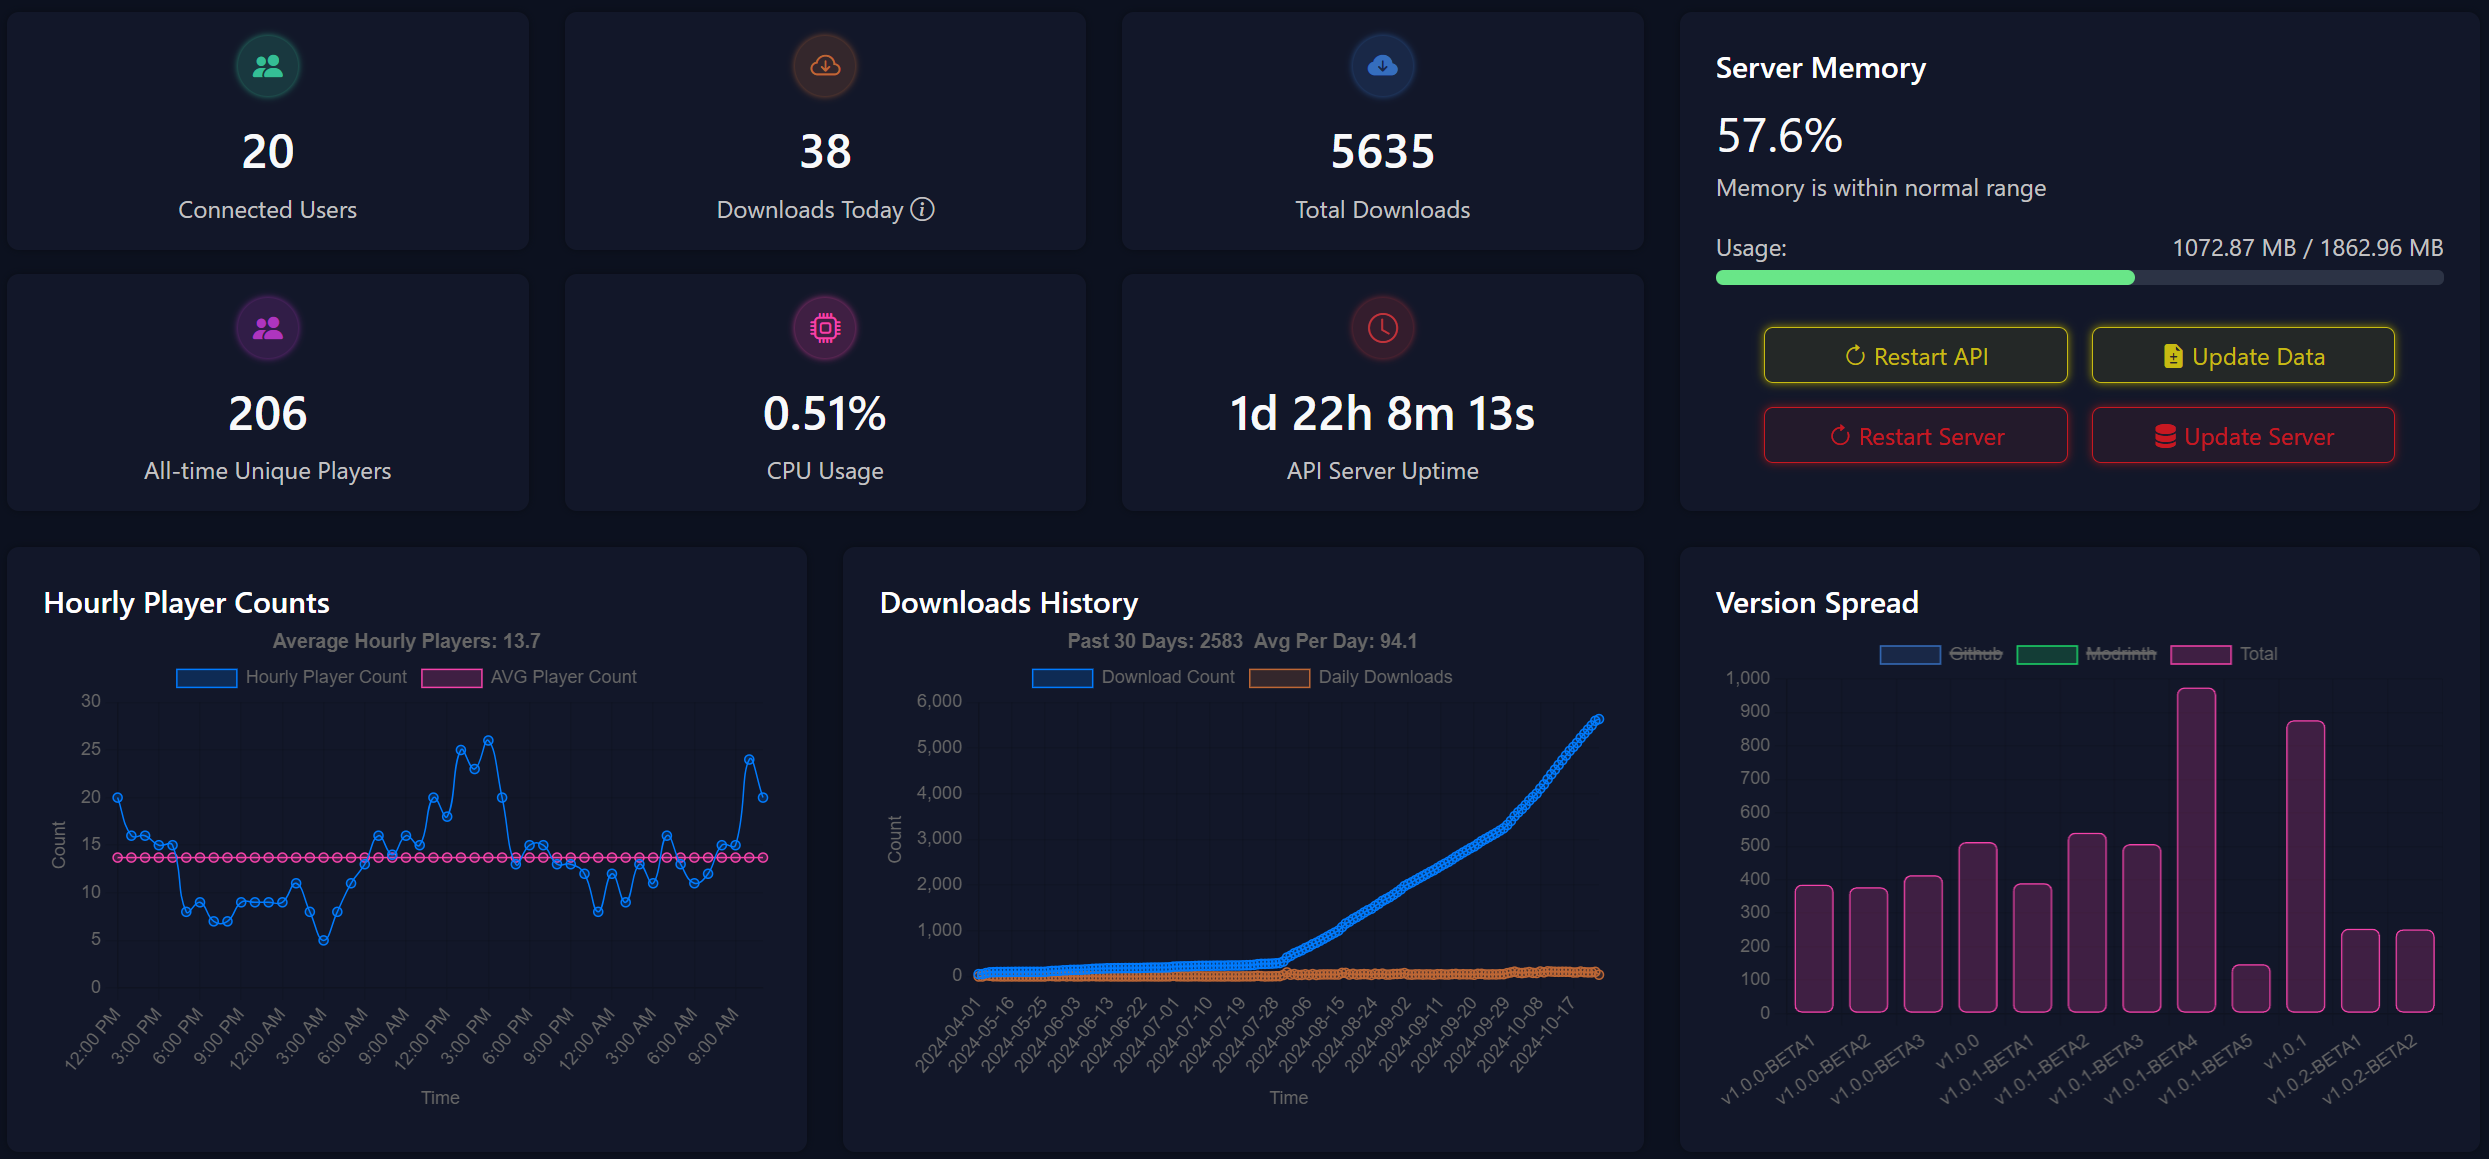
Task: Click the 38 Downloads Today value
Action: 825,152
